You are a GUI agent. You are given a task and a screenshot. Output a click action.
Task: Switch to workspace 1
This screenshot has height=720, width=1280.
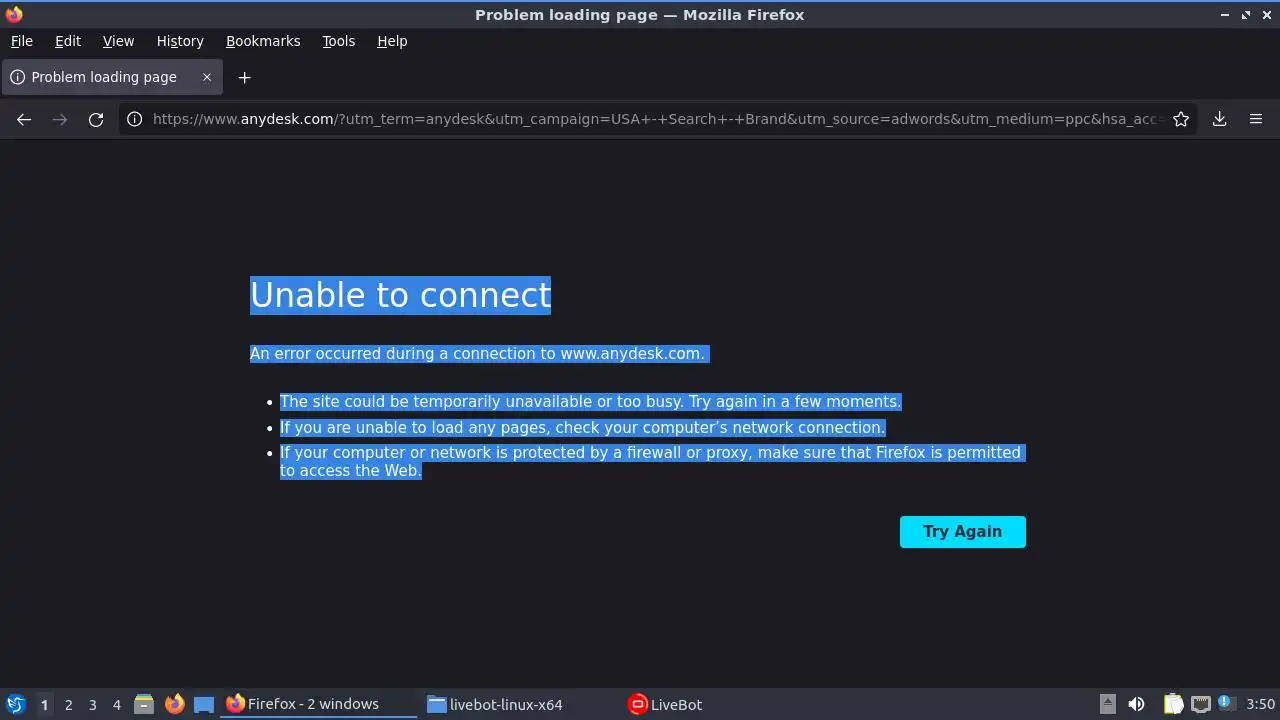(44, 705)
